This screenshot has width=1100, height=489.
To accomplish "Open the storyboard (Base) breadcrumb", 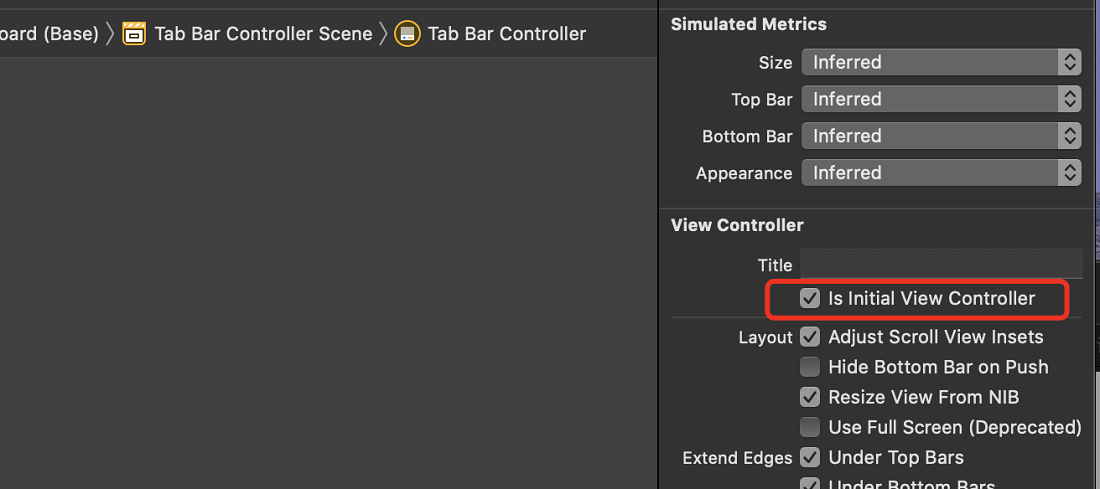I will click(49, 34).
